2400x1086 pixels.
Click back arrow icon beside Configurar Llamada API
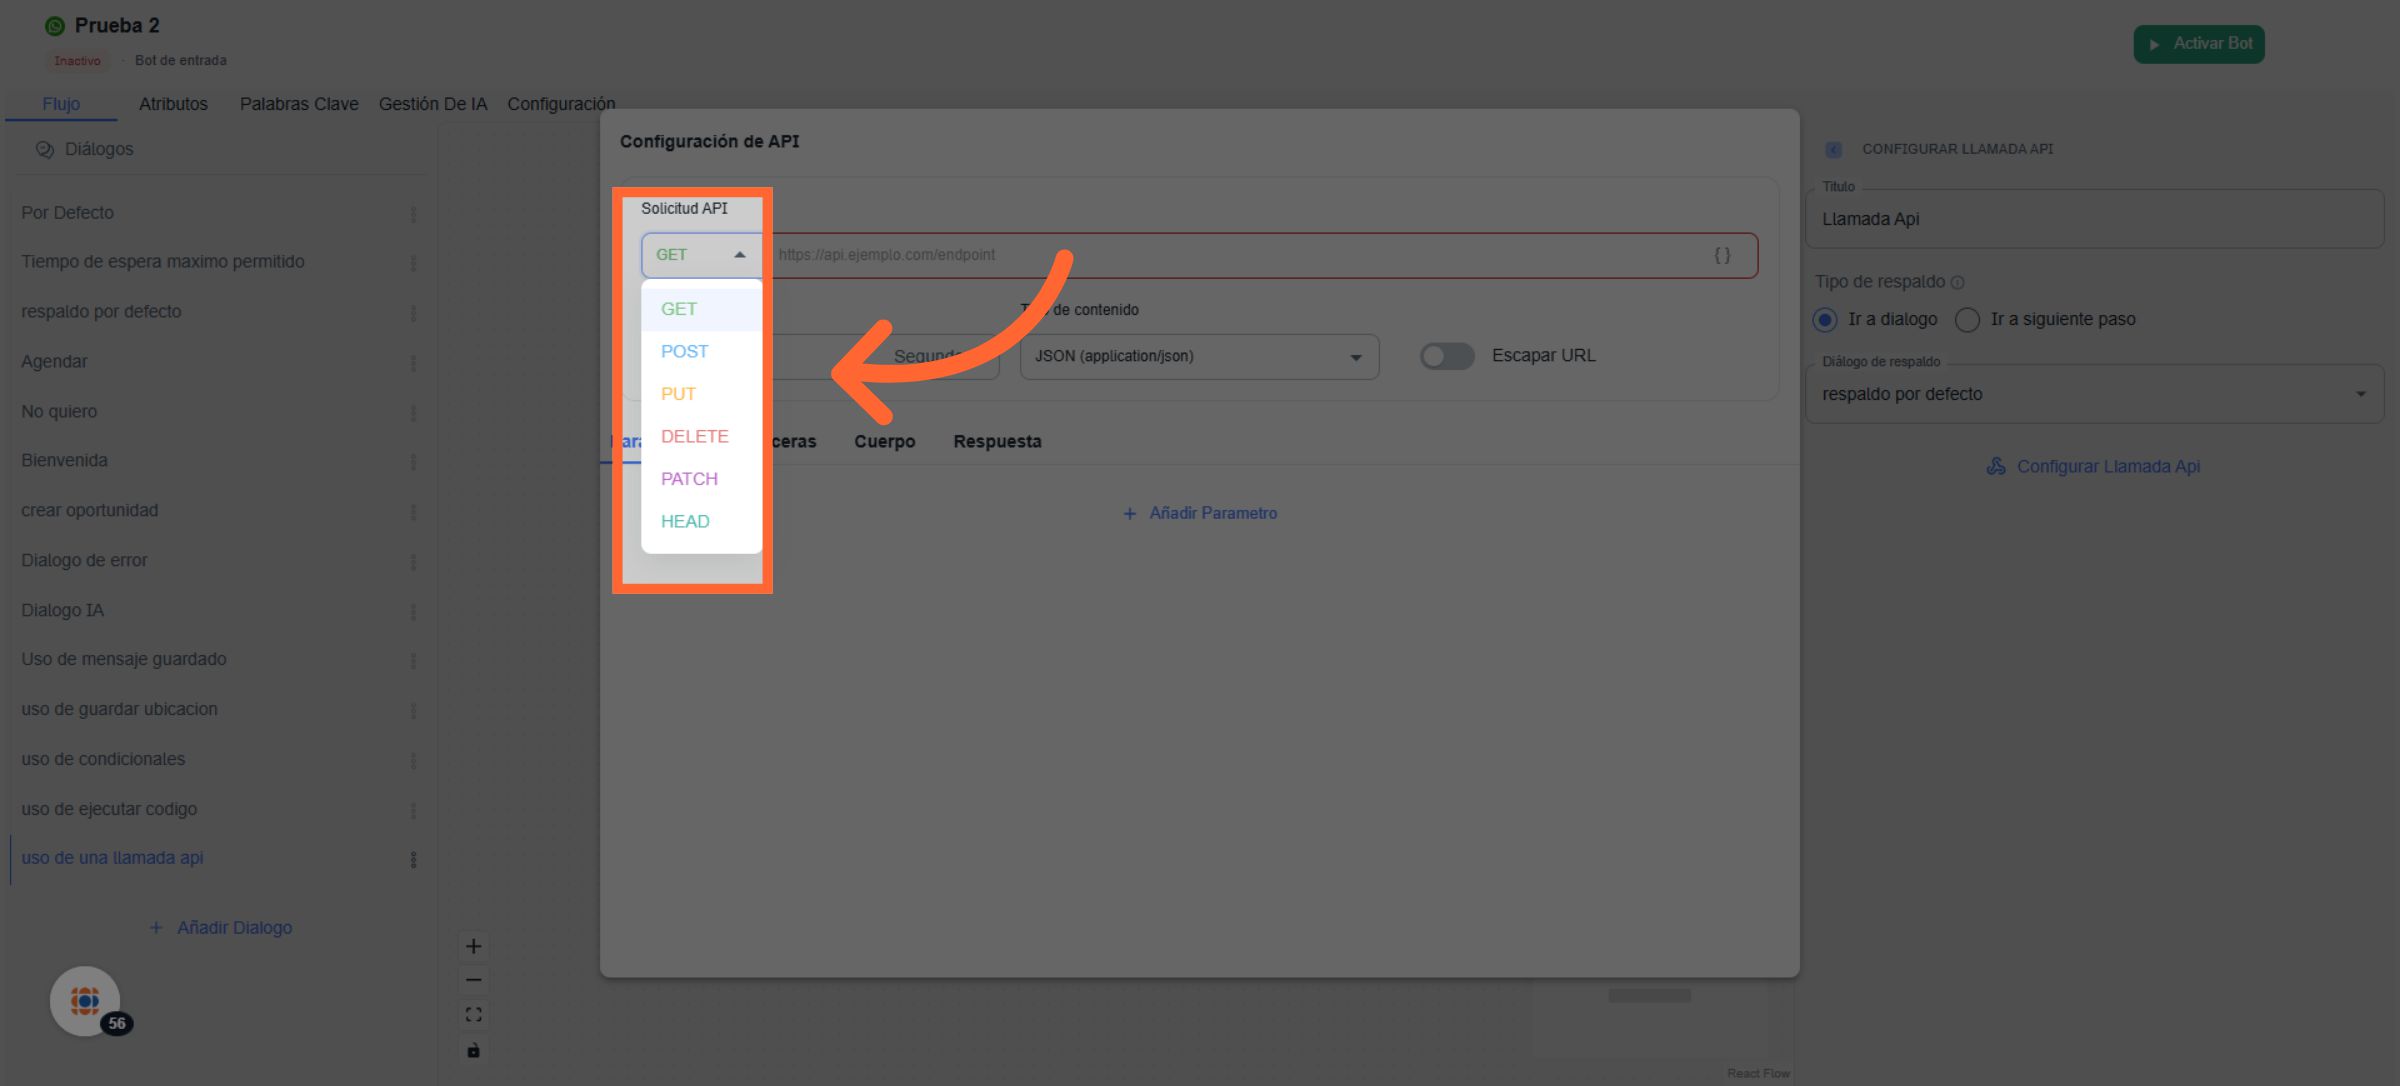tap(1833, 149)
